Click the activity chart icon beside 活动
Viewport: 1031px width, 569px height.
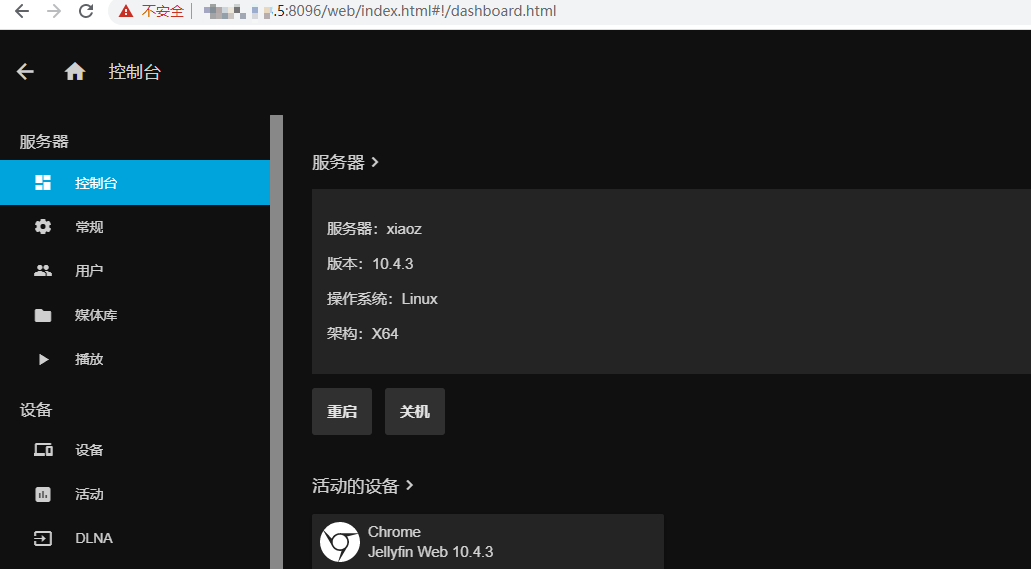(43, 494)
